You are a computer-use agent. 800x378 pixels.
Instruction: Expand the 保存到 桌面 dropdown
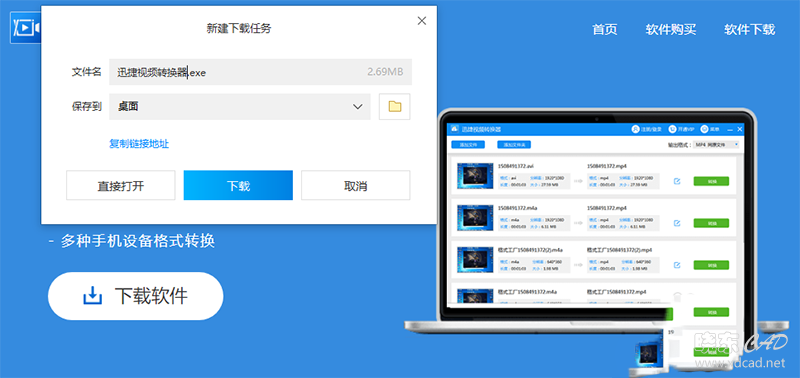[x=240, y=107]
